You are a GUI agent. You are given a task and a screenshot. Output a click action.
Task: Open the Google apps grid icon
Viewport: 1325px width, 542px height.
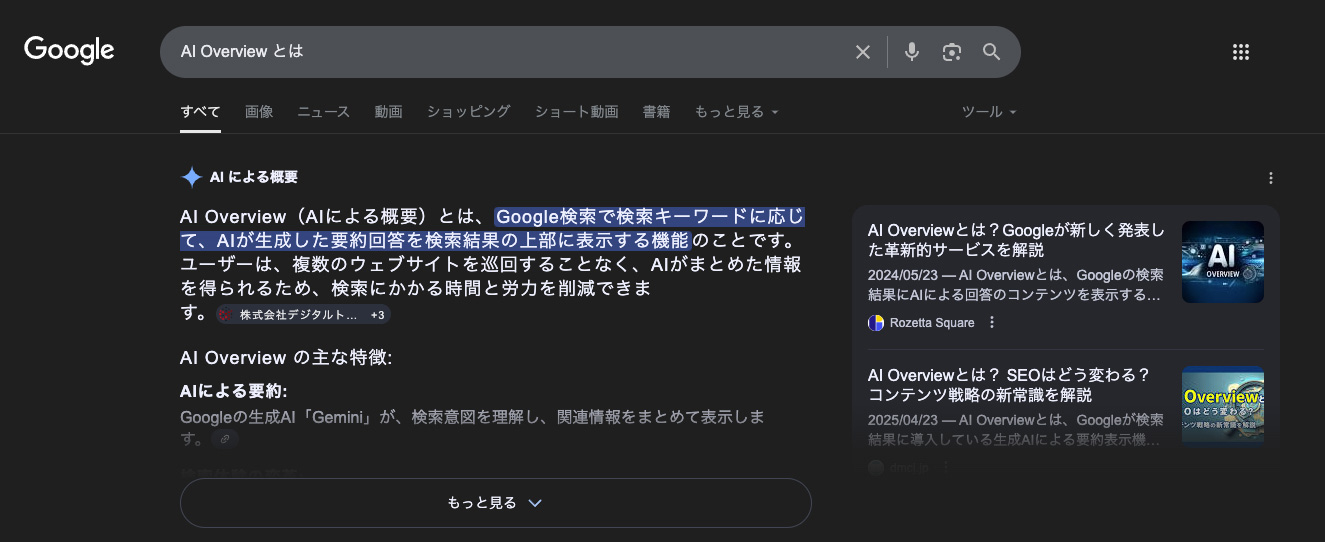(x=1241, y=52)
